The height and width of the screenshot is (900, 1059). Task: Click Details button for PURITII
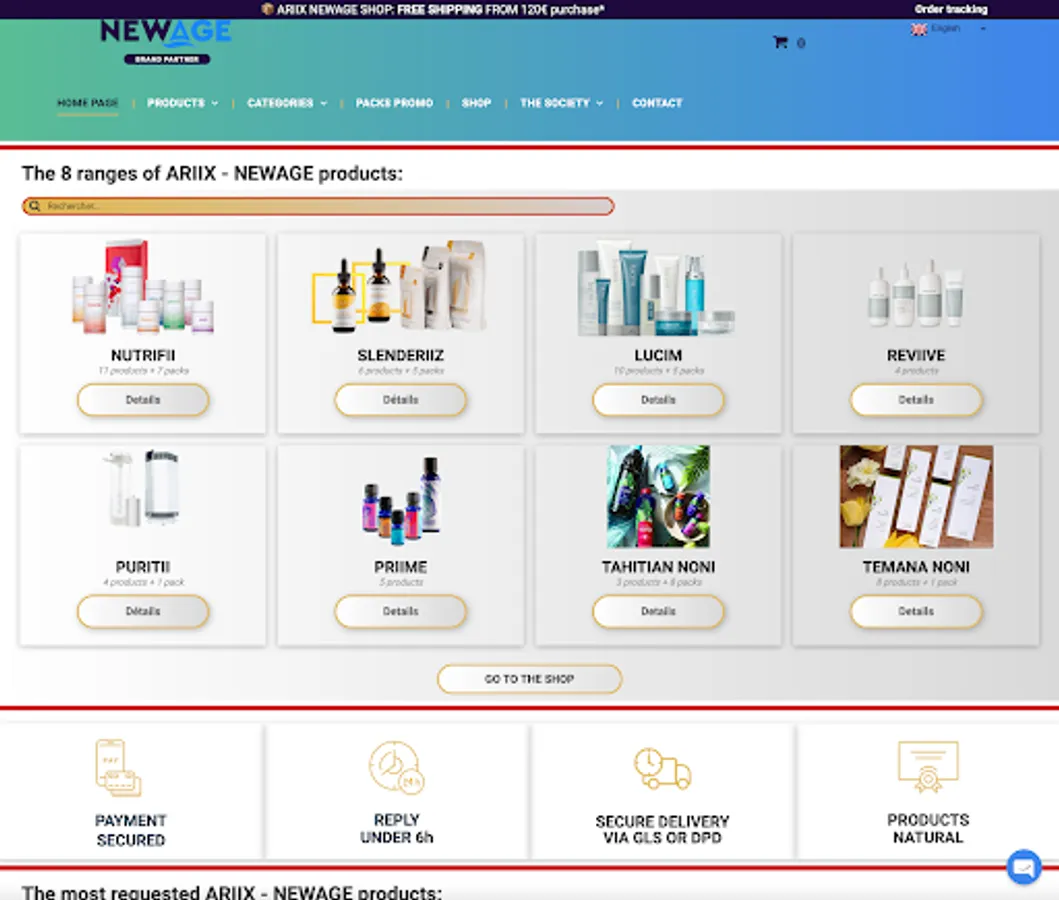[x=143, y=611]
